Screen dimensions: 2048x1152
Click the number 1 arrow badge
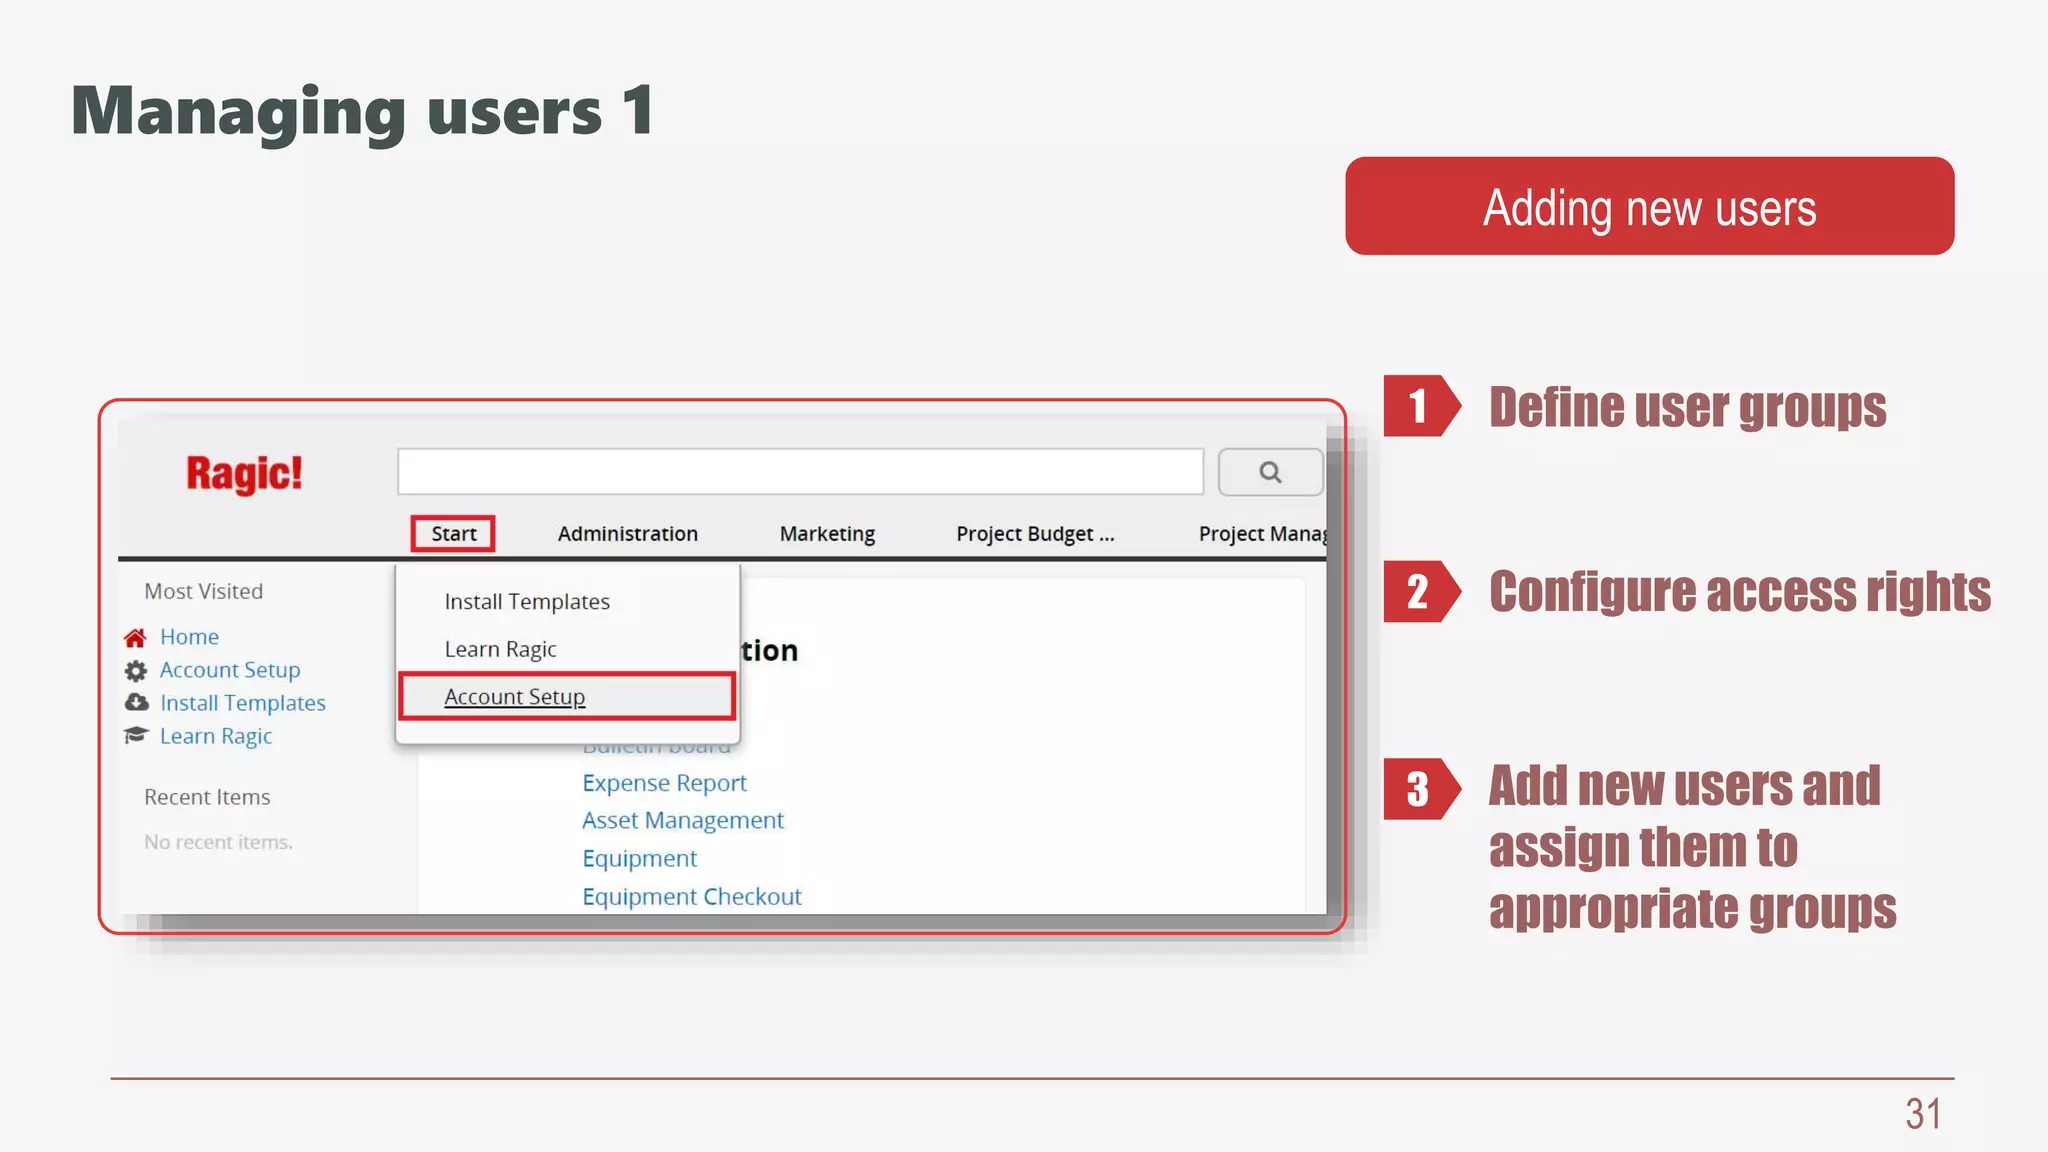point(1420,406)
